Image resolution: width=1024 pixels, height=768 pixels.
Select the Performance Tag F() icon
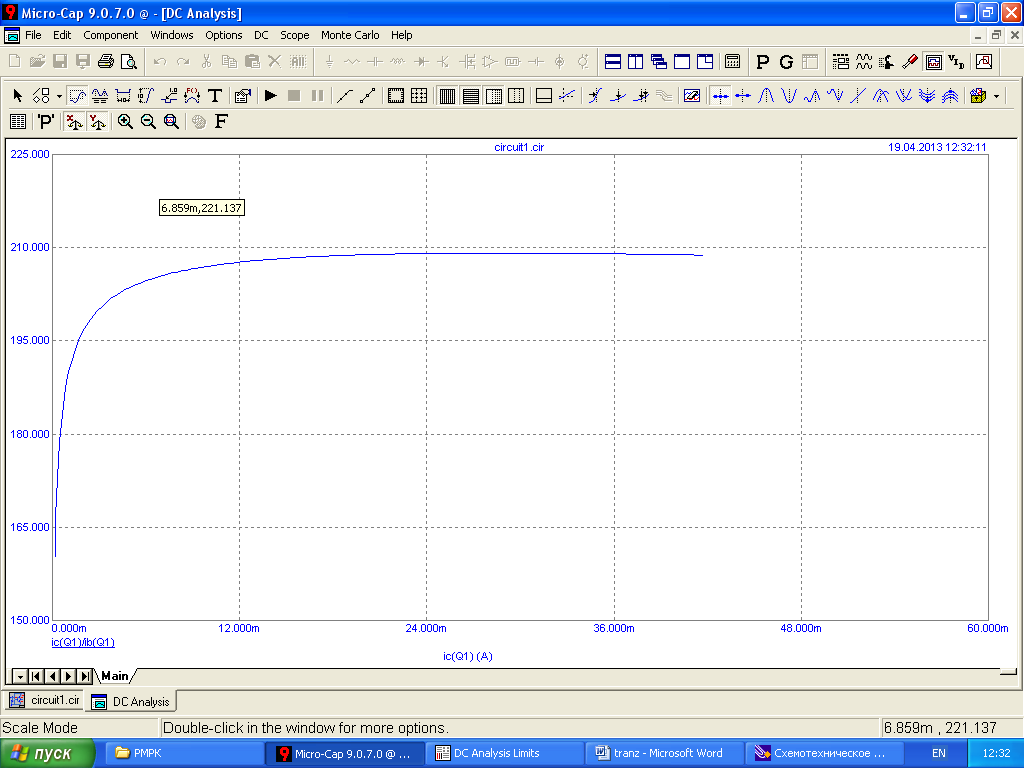point(192,96)
